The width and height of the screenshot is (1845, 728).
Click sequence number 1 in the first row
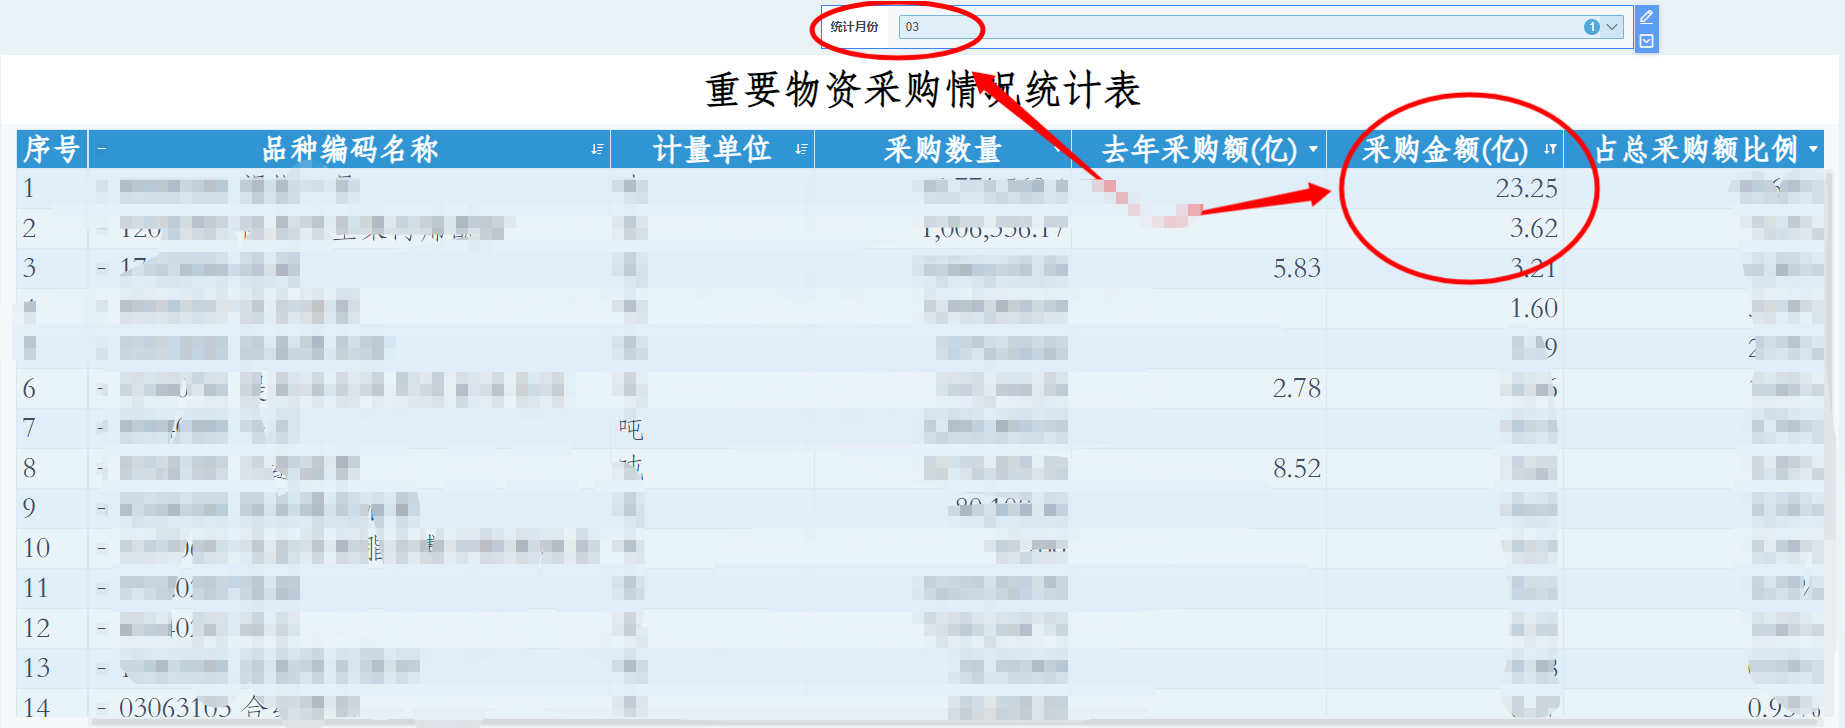29,188
